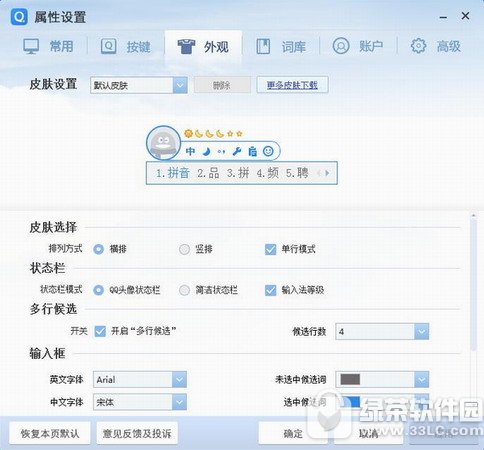Click the QQ input logo icon in title bar
Image resolution: width=484 pixels, height=450 pixels.
point(19,17)
